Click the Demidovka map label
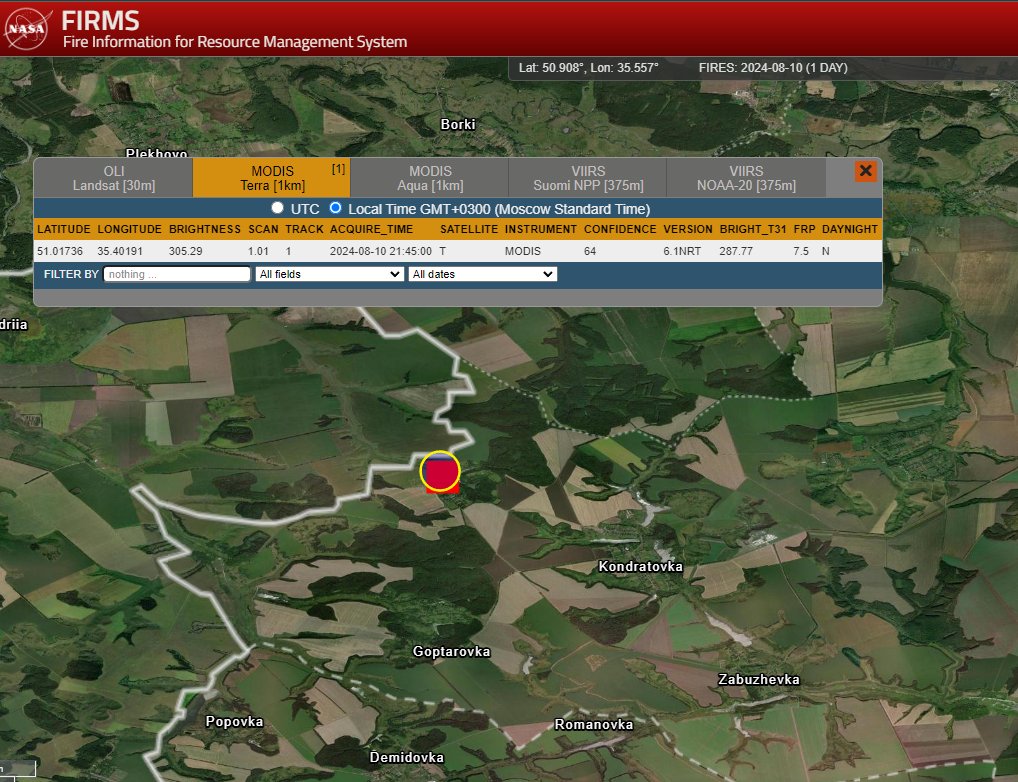1018x782 pixels. point(406,757)
